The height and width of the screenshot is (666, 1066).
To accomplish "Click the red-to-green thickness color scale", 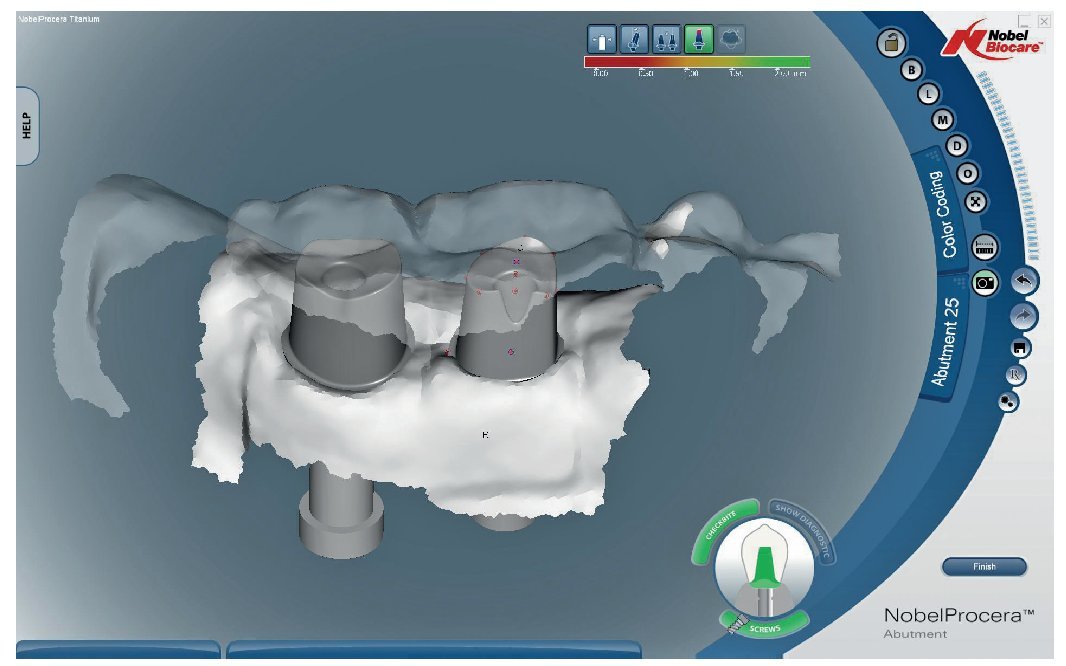I will pyautogui.click(x=696, y=62).
